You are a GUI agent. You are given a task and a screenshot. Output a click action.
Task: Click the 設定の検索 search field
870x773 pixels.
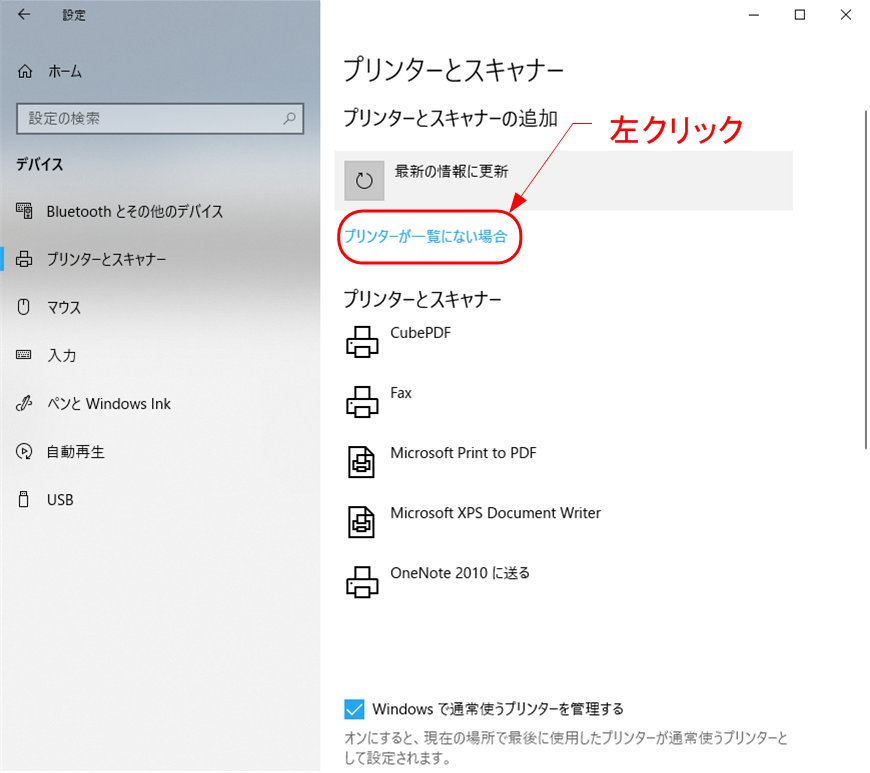point(160,118)
